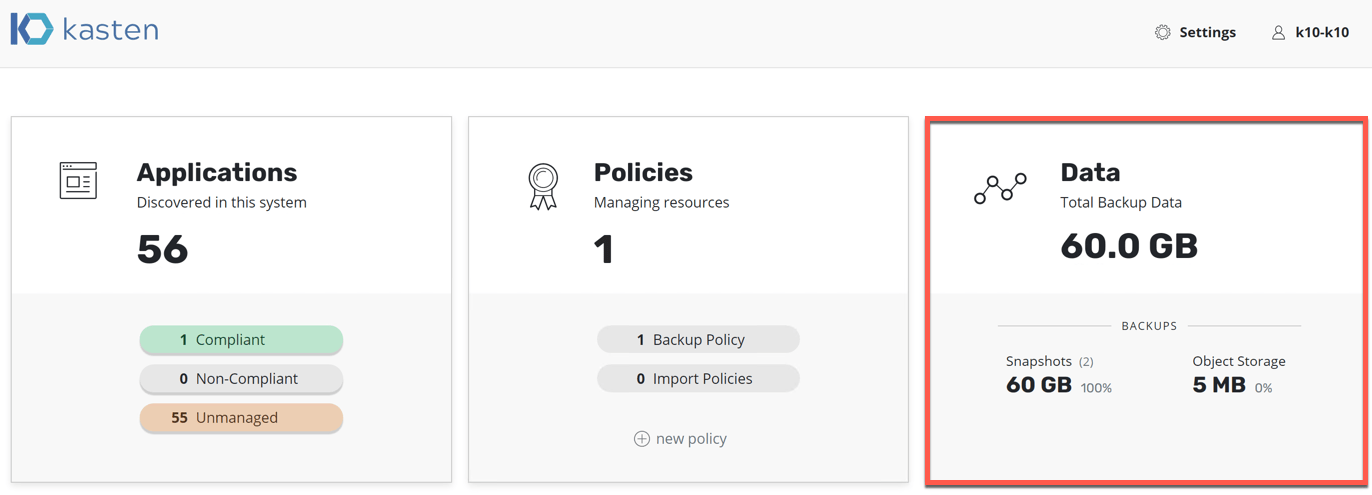The image size is (1372, 495).
Task: Click the Applications window icon
Action: click(x=78, y=181)
